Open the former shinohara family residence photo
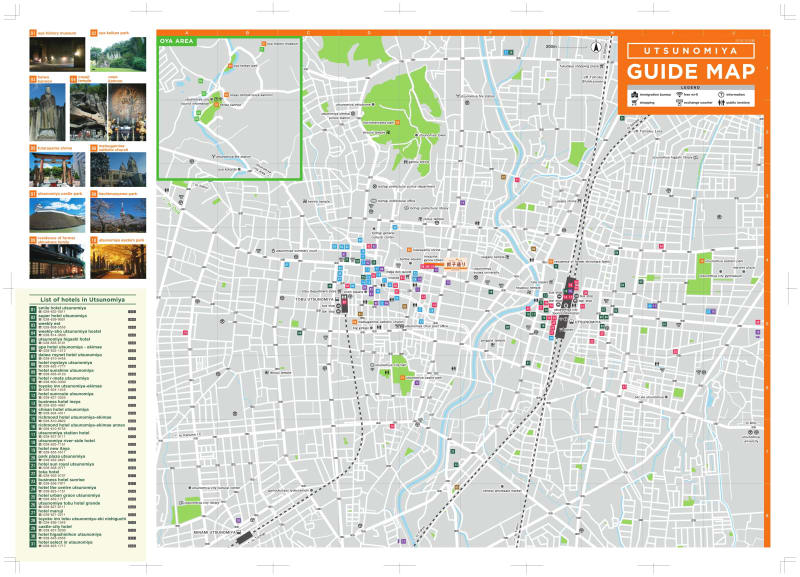 [x=57, y=262]
